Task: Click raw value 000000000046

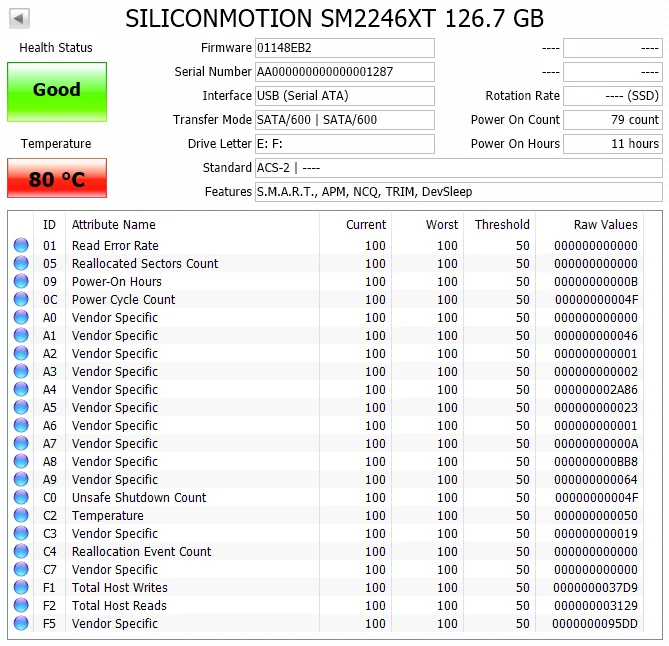Action: point(596,335)
